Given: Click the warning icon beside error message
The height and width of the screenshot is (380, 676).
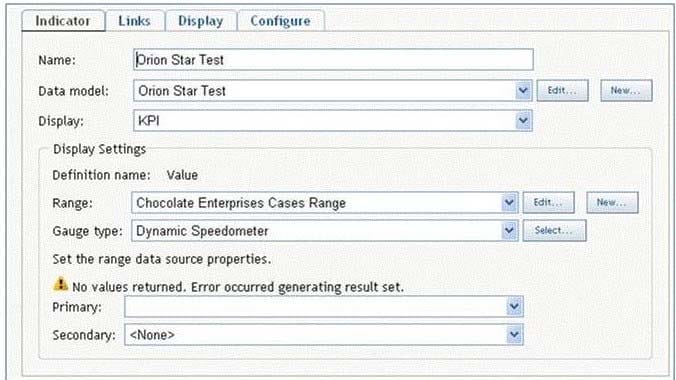Looking at the screenshot, I should (x=60, y=284).
